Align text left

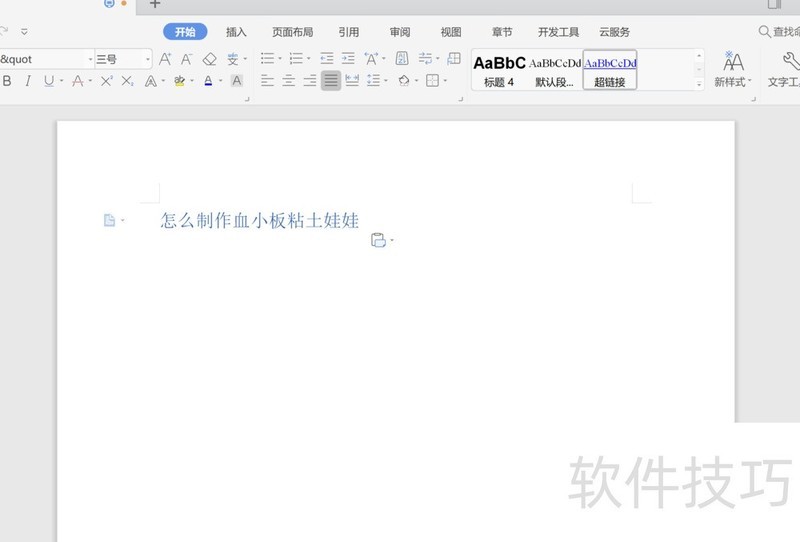[x=267, y=81]
